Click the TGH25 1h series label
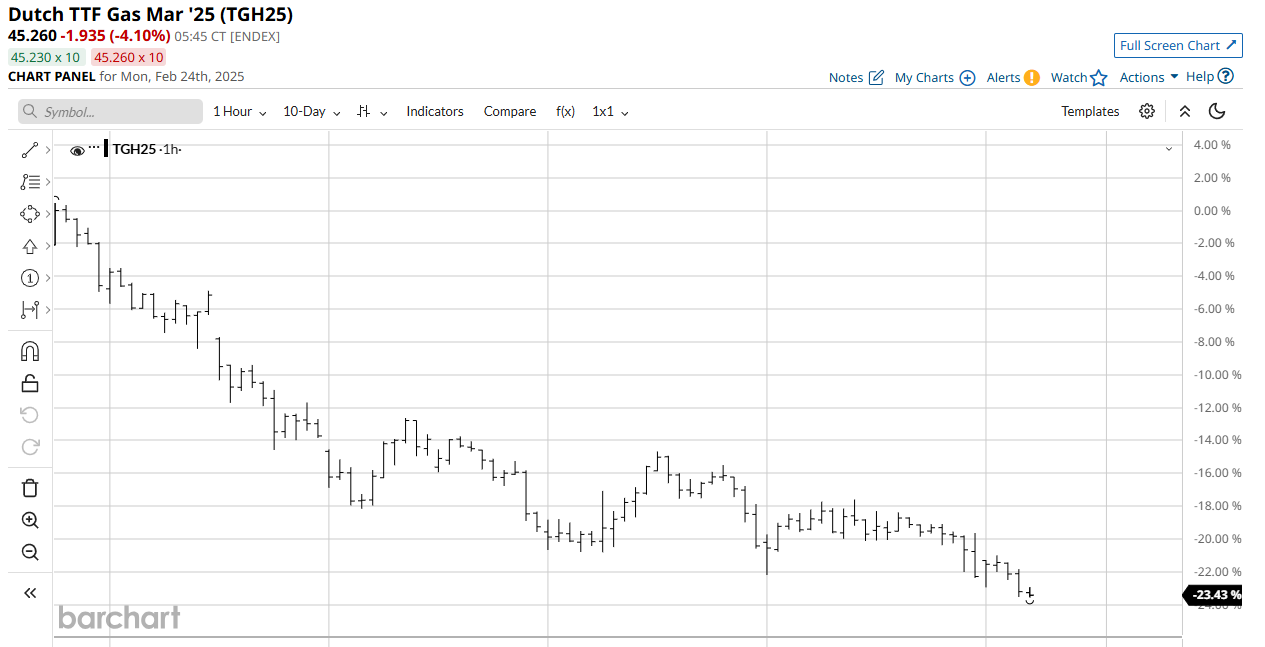The image size is (1265, 647). (146, 149)
